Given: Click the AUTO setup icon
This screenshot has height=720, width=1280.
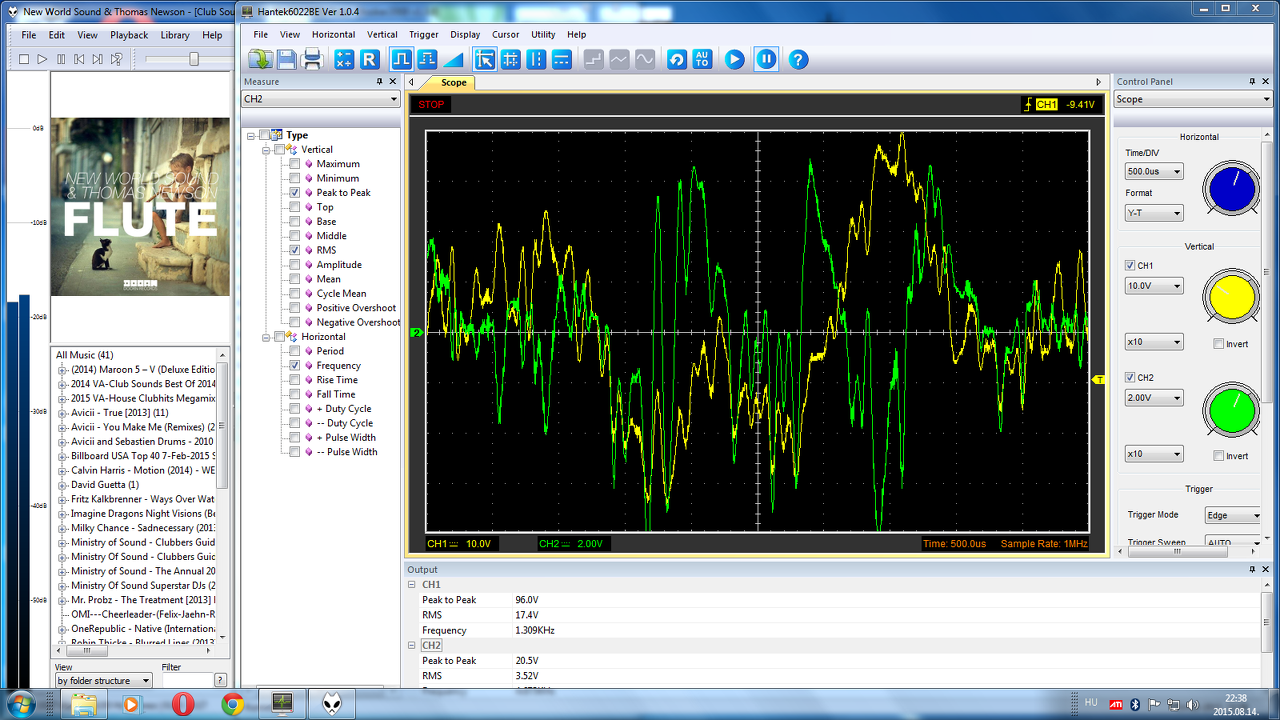Looking at the screenshot, I should click(x=702, y=59).
